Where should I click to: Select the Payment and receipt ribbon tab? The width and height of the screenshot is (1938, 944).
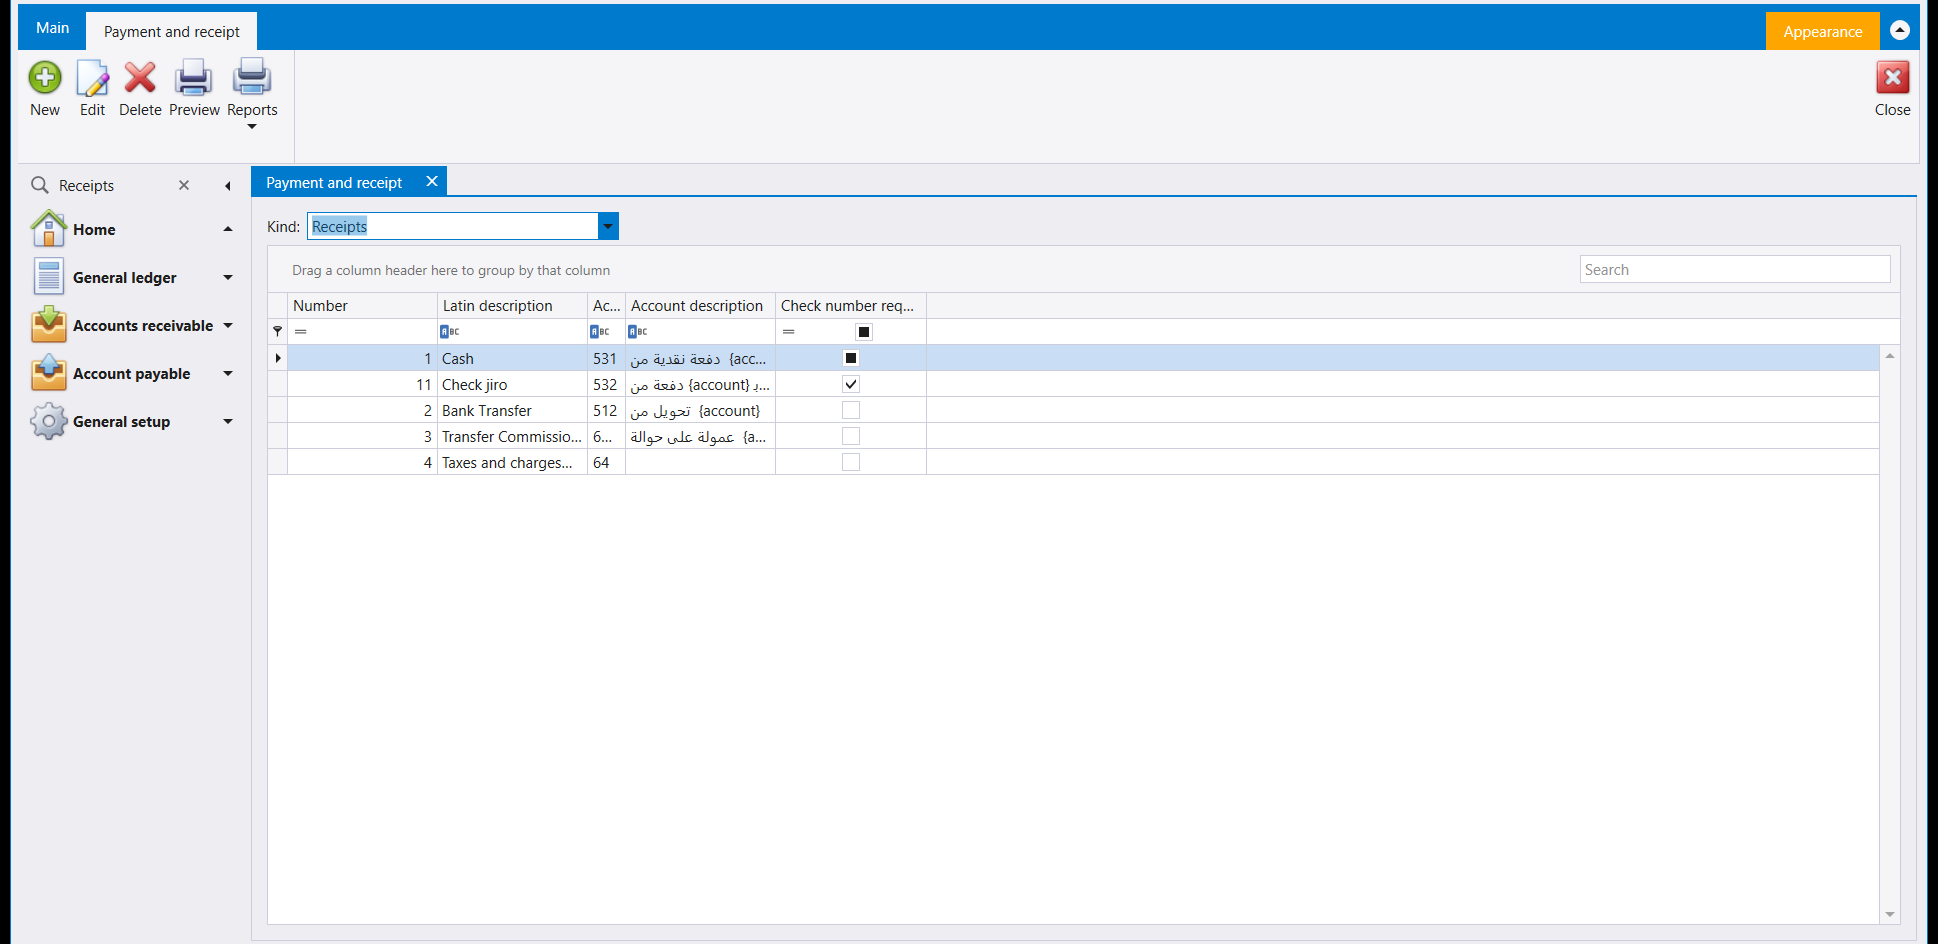point(171,31)
